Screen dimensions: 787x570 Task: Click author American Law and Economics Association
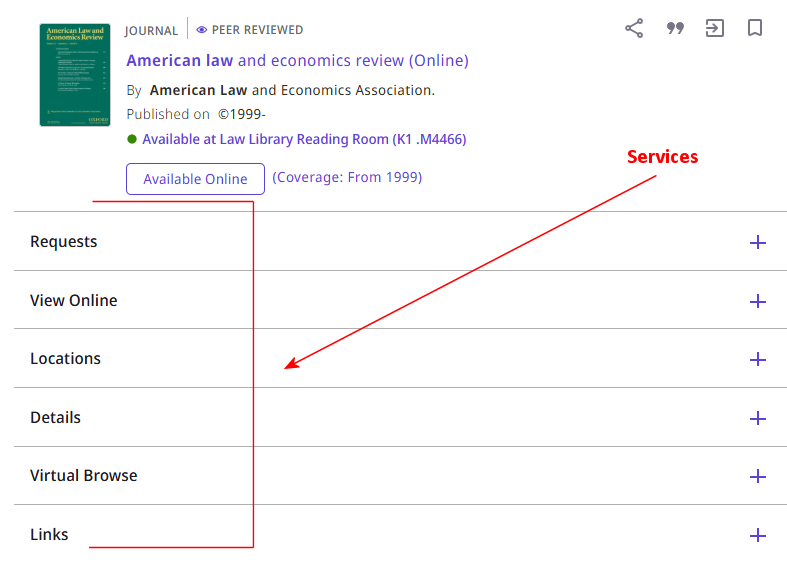click(x=292, y=90)
